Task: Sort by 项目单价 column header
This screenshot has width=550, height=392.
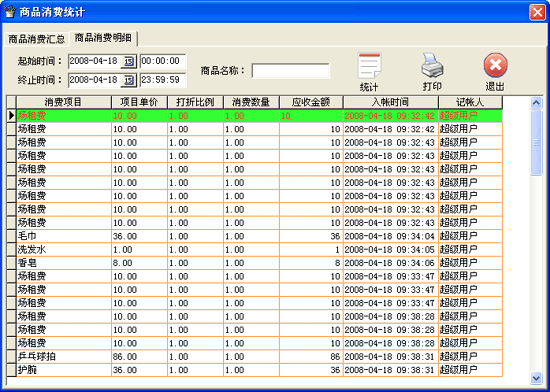Action: [139, 102]
